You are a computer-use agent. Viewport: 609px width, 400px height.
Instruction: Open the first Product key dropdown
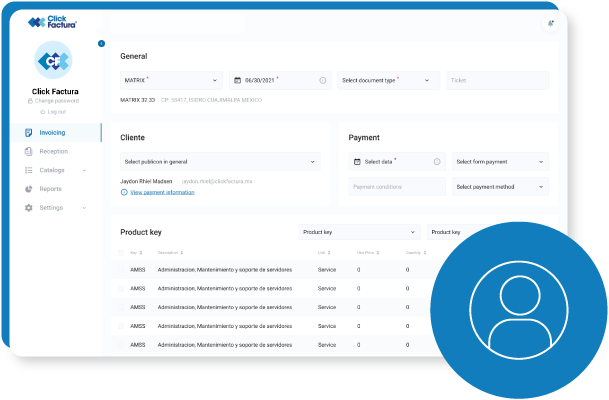[x=359, y=232]
